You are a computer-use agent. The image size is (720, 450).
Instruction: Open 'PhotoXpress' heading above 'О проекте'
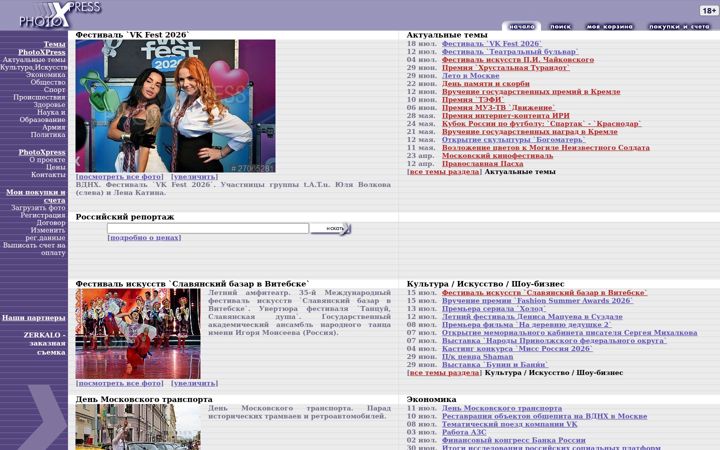point(42,152)
